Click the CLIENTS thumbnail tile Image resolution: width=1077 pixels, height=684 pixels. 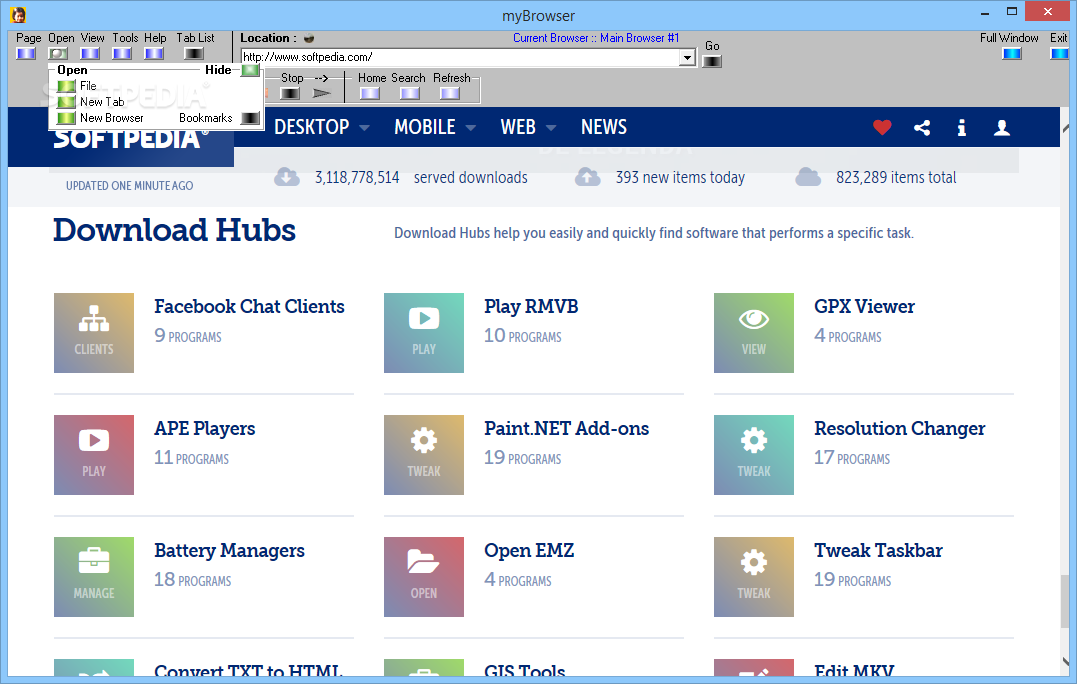click(x=94, y=333)
